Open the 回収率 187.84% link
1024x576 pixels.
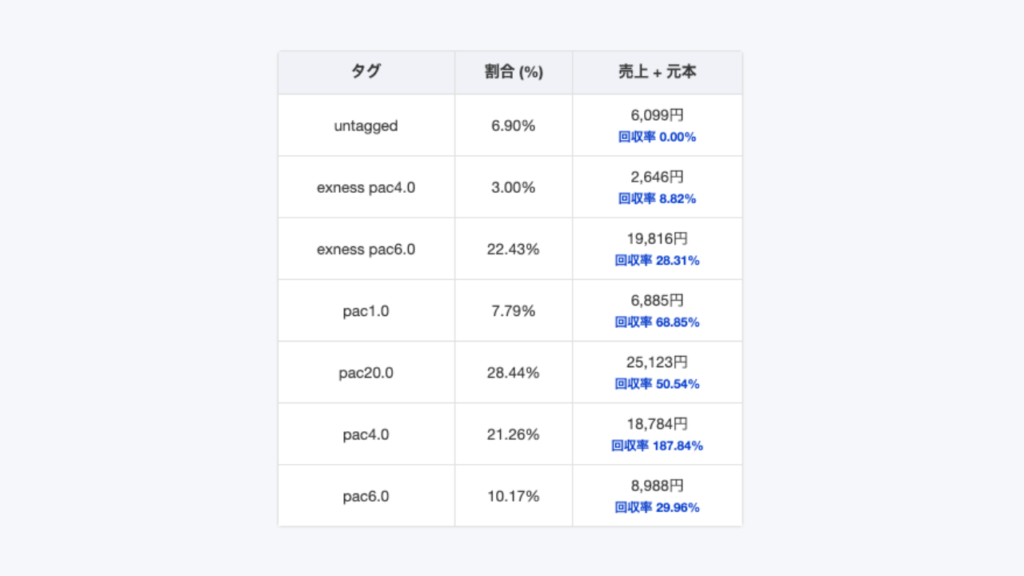[657, 446]
